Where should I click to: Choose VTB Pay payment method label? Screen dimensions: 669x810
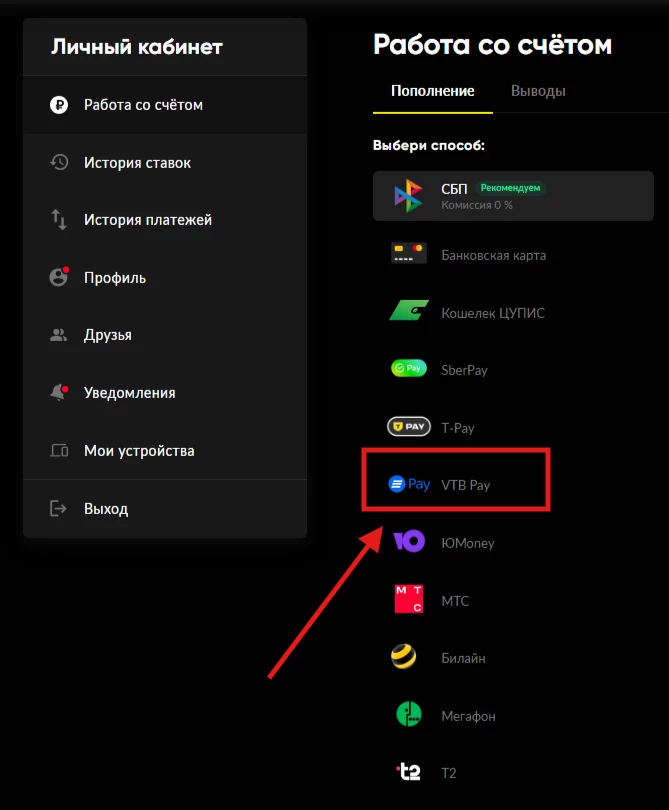tap(465, 486)
